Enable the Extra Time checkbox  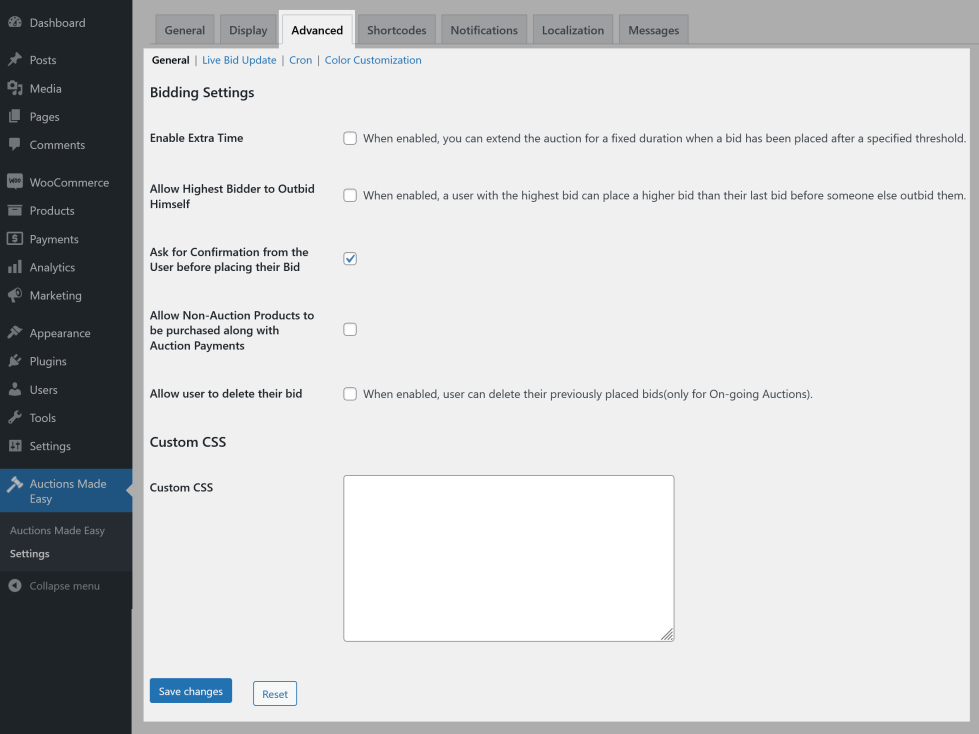[350, 138]
